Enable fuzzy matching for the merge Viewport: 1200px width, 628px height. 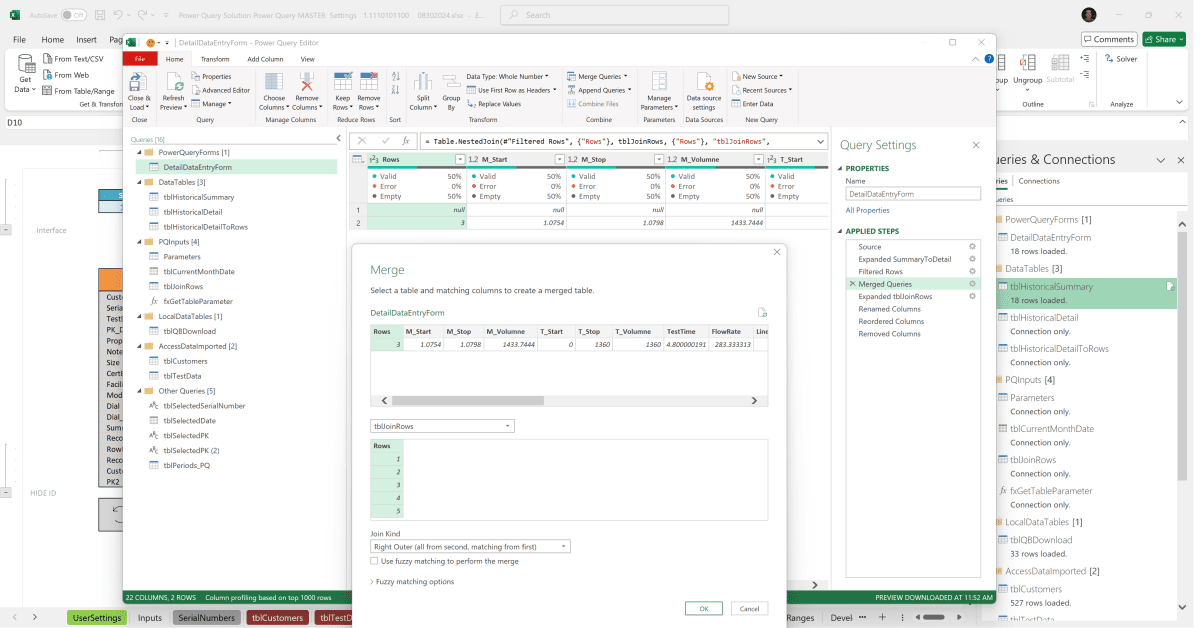(374, 560)
